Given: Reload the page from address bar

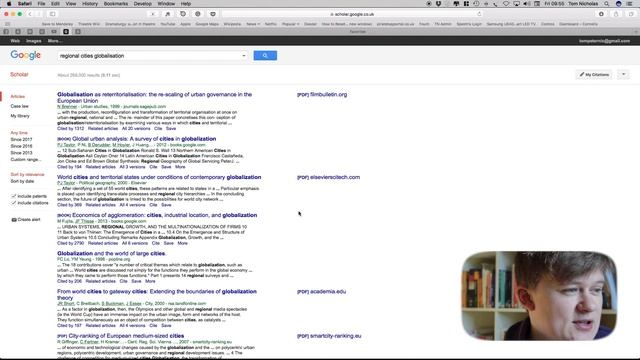Looking at the screenshot, I should pyautogui.click(x=479, y=14).
